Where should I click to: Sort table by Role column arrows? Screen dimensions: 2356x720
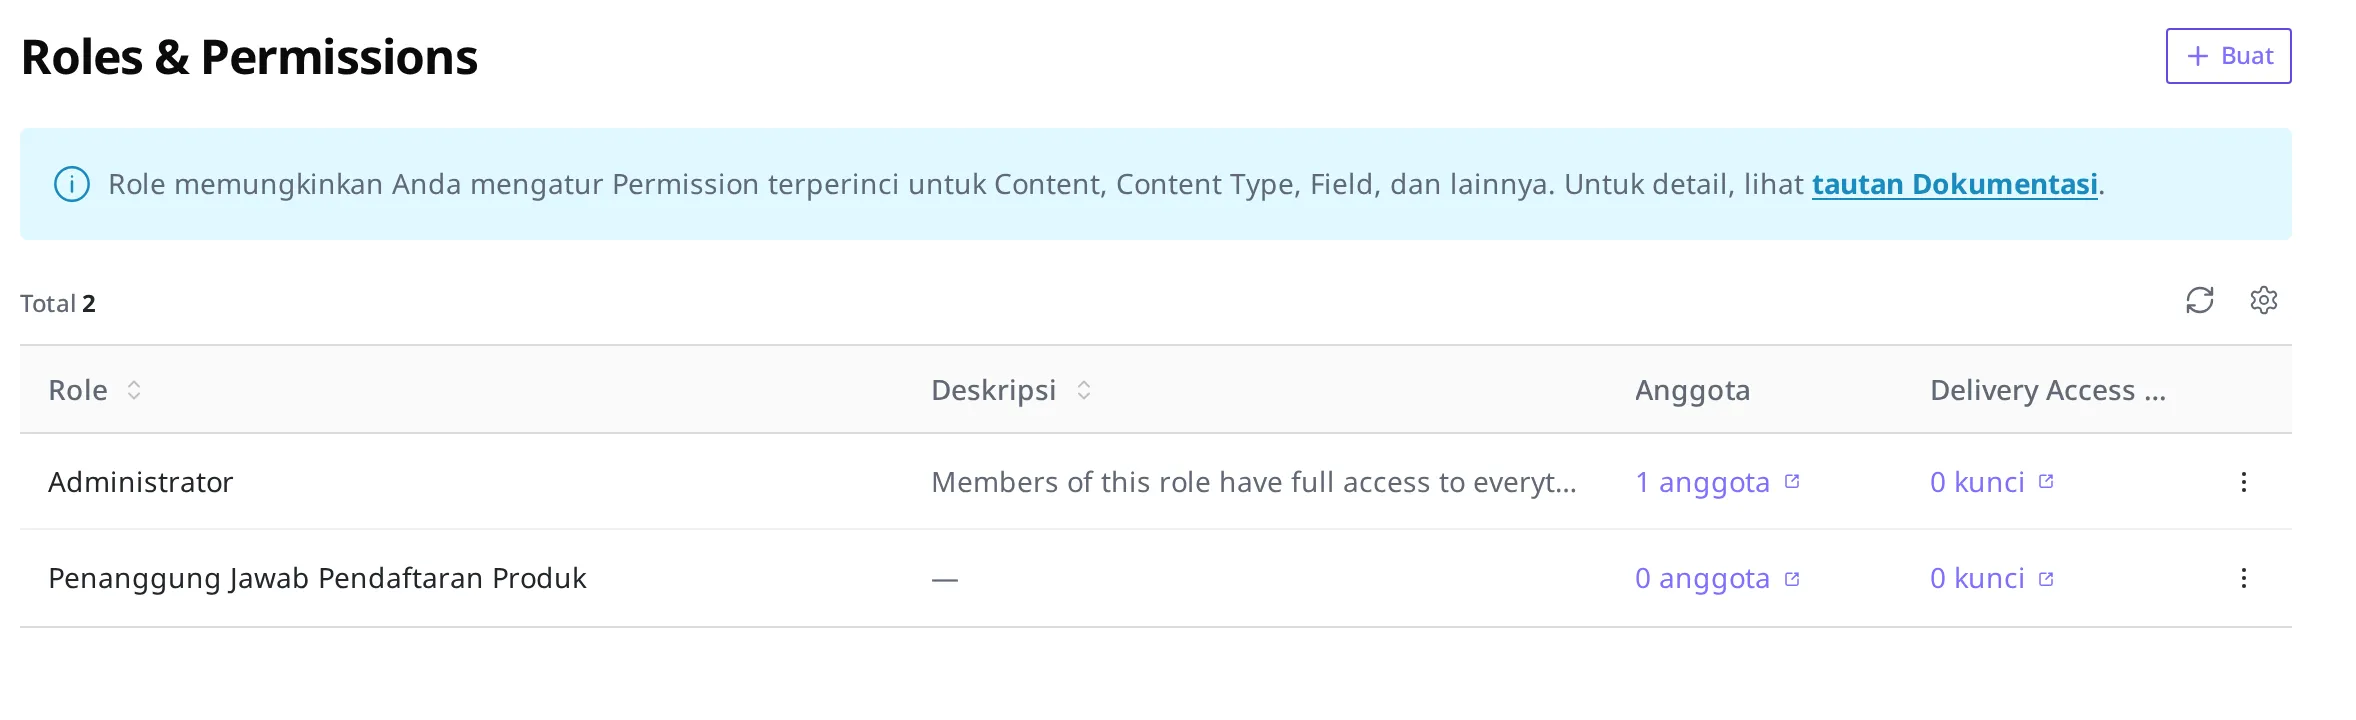click(134, 390)
